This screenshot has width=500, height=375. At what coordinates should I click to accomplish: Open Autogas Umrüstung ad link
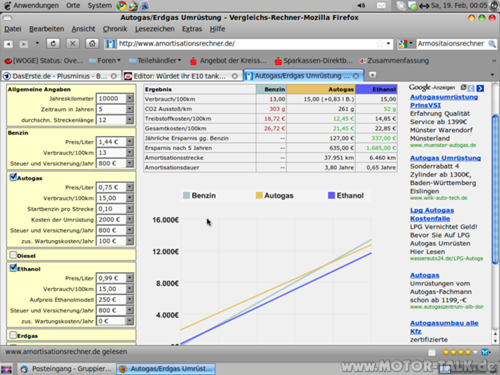click(x=445, y=158)
